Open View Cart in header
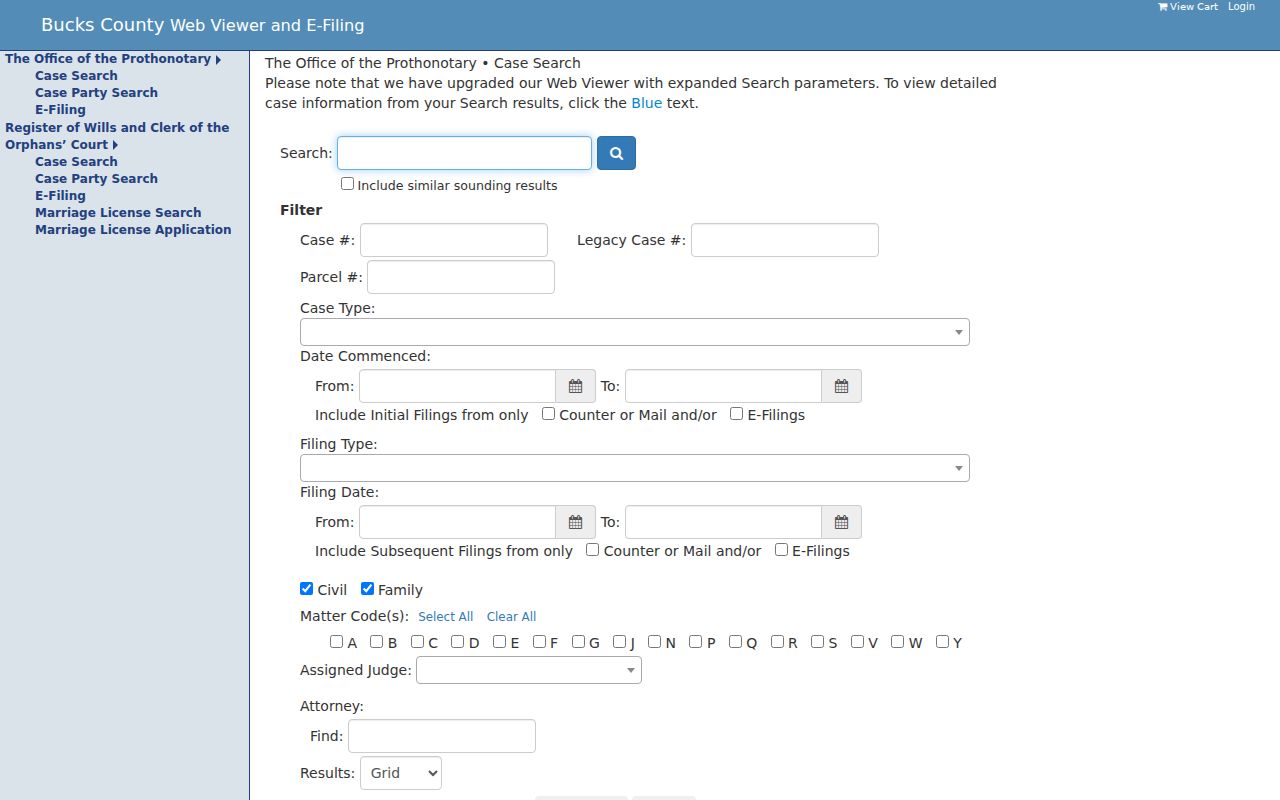The width and height of the screenshot is (1280, 800). 1188,7
